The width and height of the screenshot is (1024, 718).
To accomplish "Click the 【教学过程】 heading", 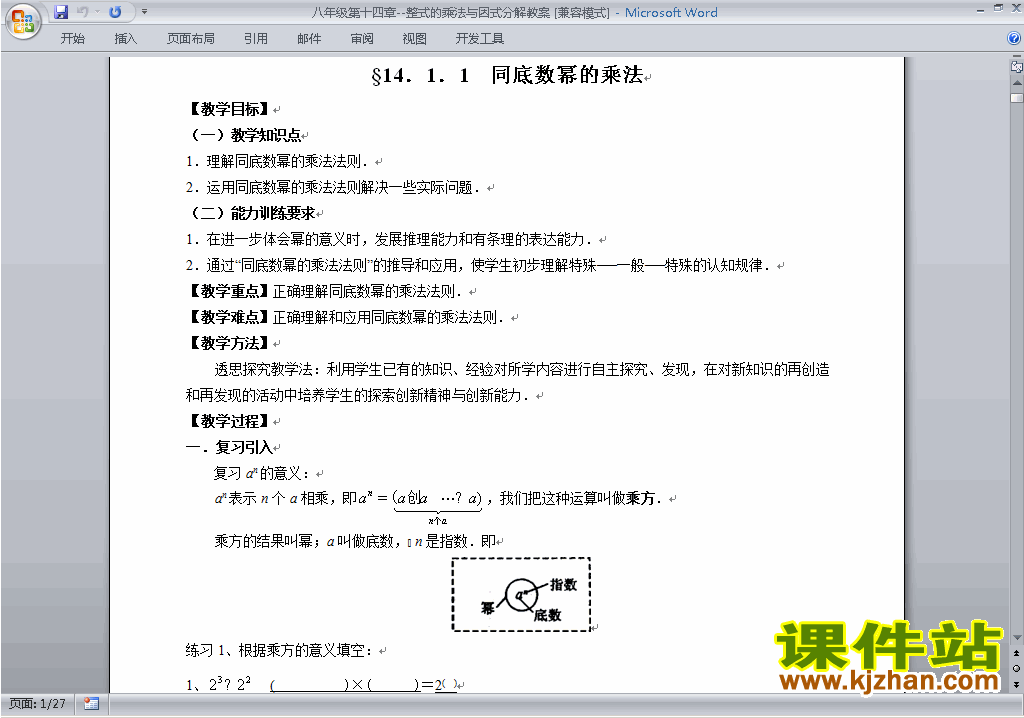I will [229, 421].
